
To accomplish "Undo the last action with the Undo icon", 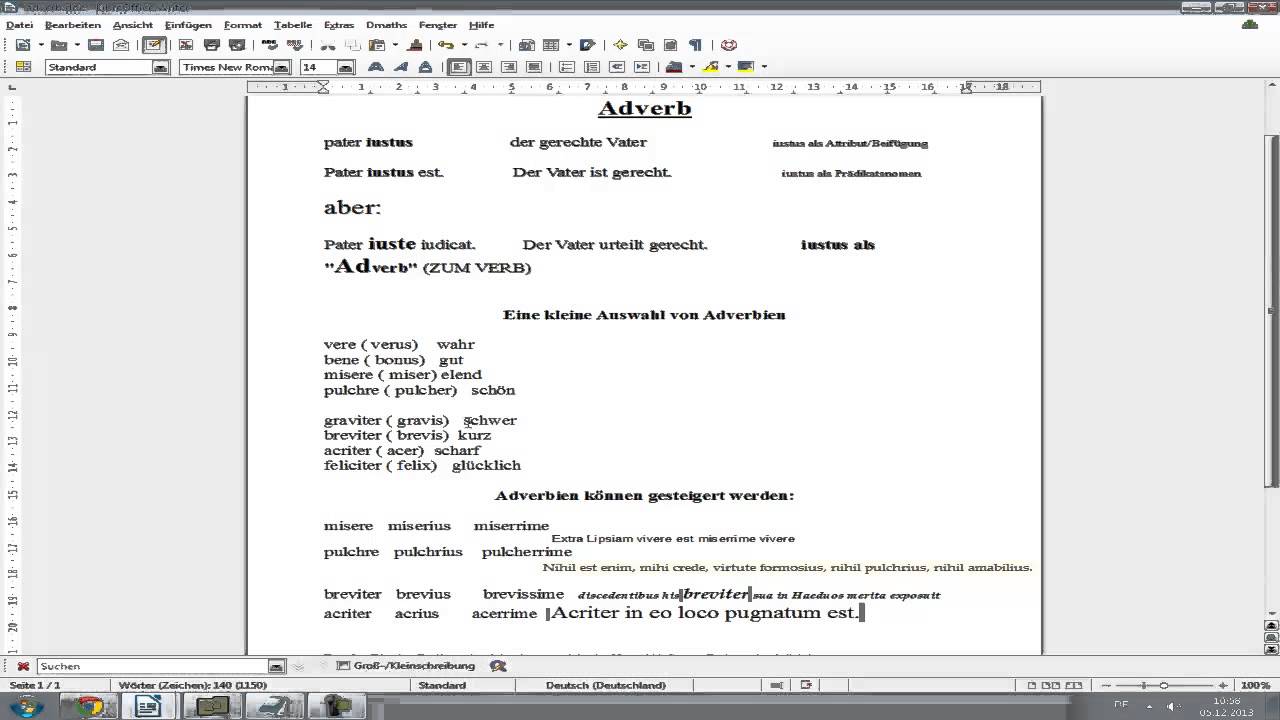I will tap(445, 45).
